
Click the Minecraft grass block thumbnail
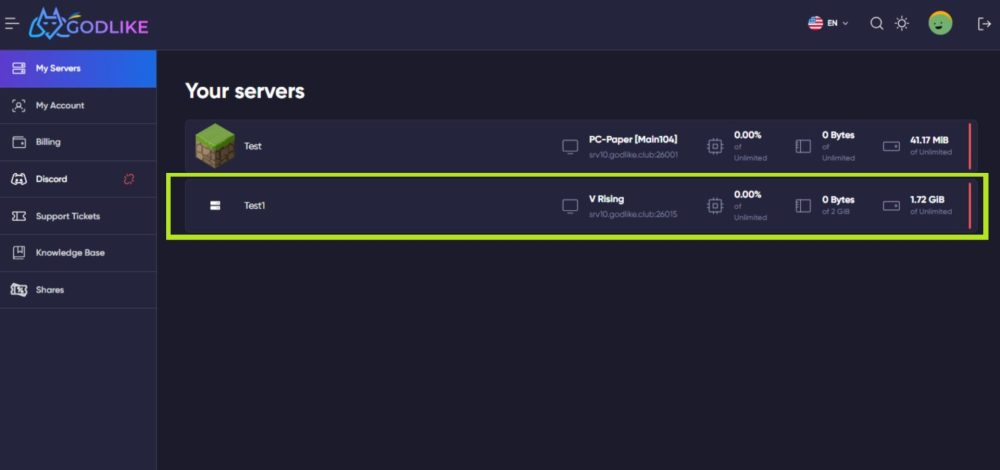(x=215, y=145)
